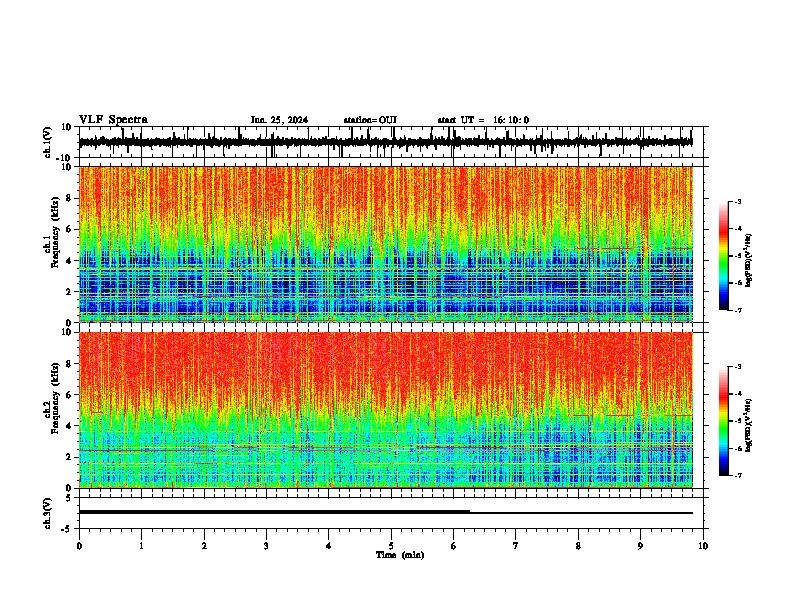Click the "-7" label on ch.2 color bar
Image resolution: width=792 pixels, height=612 pixels.
pos(738,475)
